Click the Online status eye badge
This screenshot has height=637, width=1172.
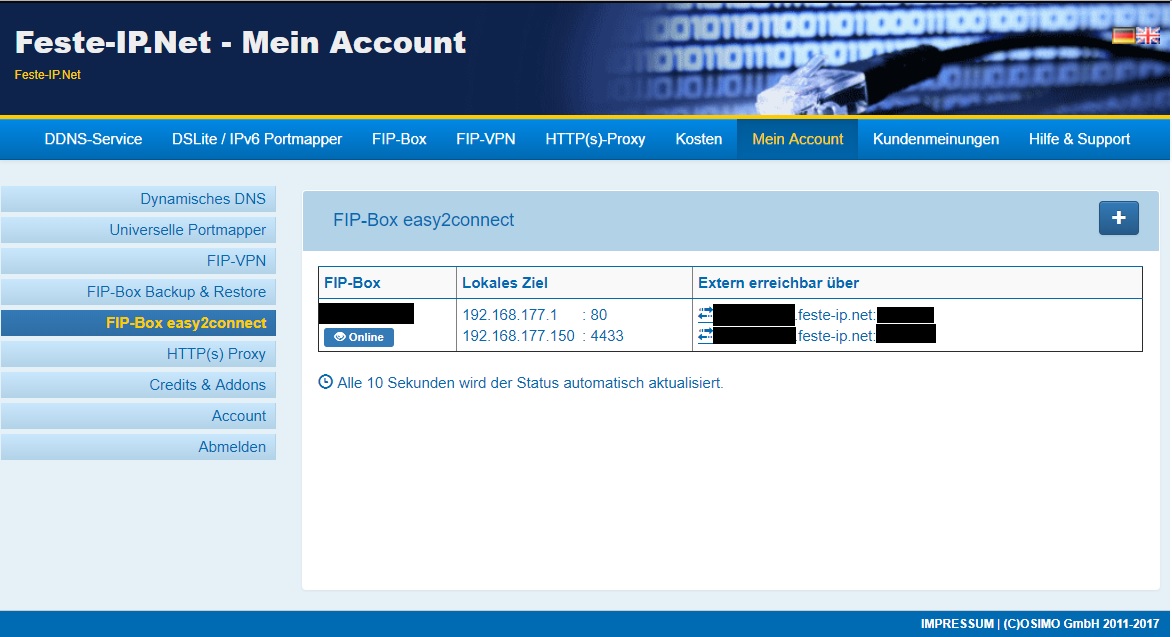point(359,337)
